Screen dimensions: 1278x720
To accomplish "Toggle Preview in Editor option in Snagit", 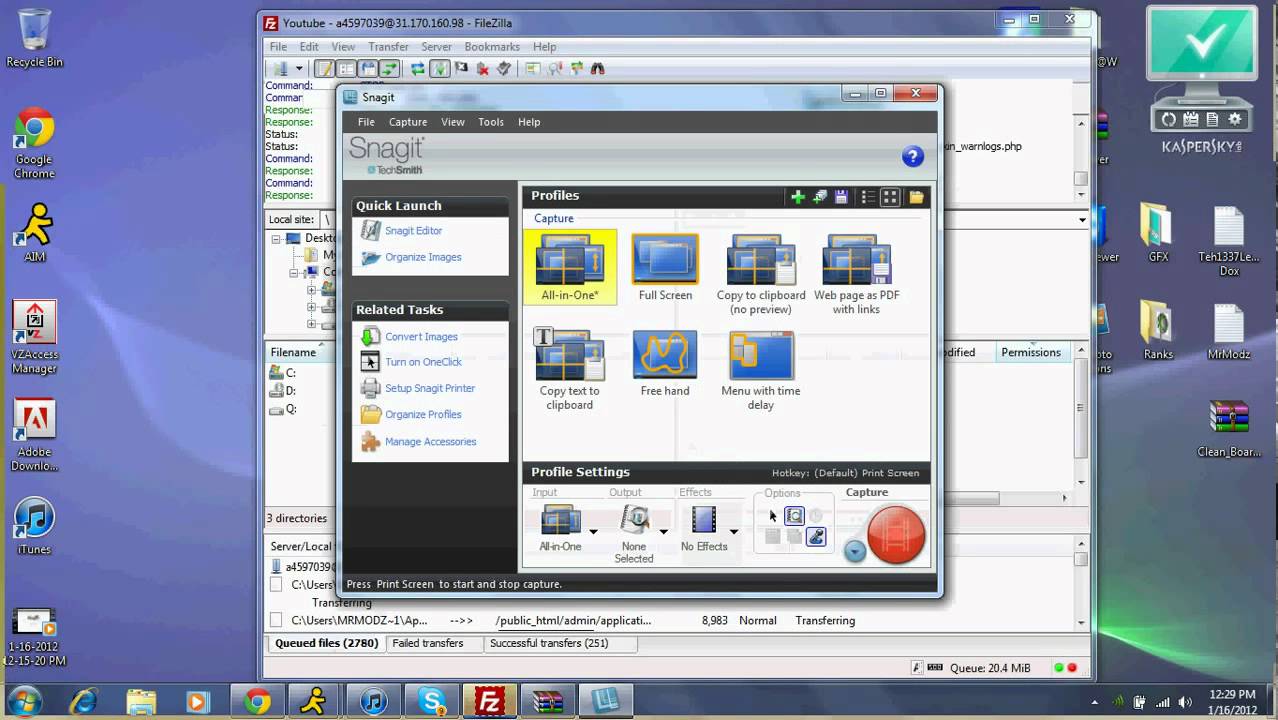I will click(x=794, y=516).
